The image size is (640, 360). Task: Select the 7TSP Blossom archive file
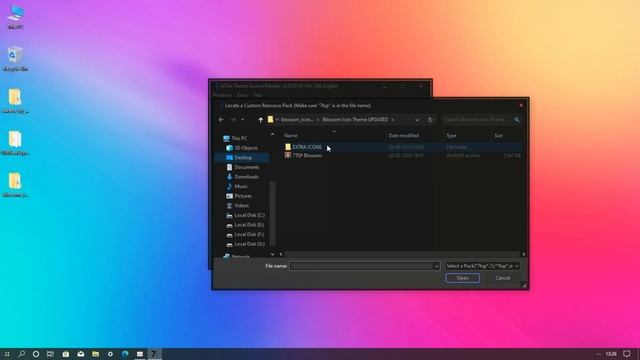307,156
